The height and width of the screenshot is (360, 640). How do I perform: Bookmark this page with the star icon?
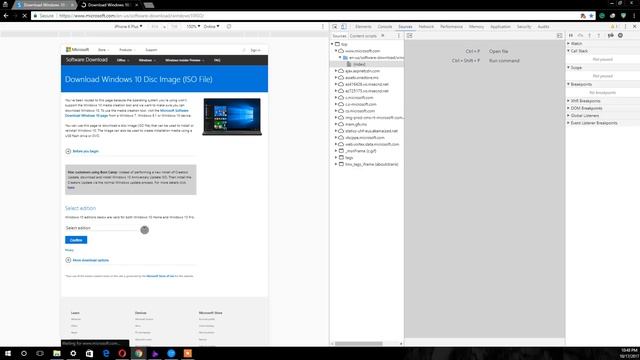[591, 16]
